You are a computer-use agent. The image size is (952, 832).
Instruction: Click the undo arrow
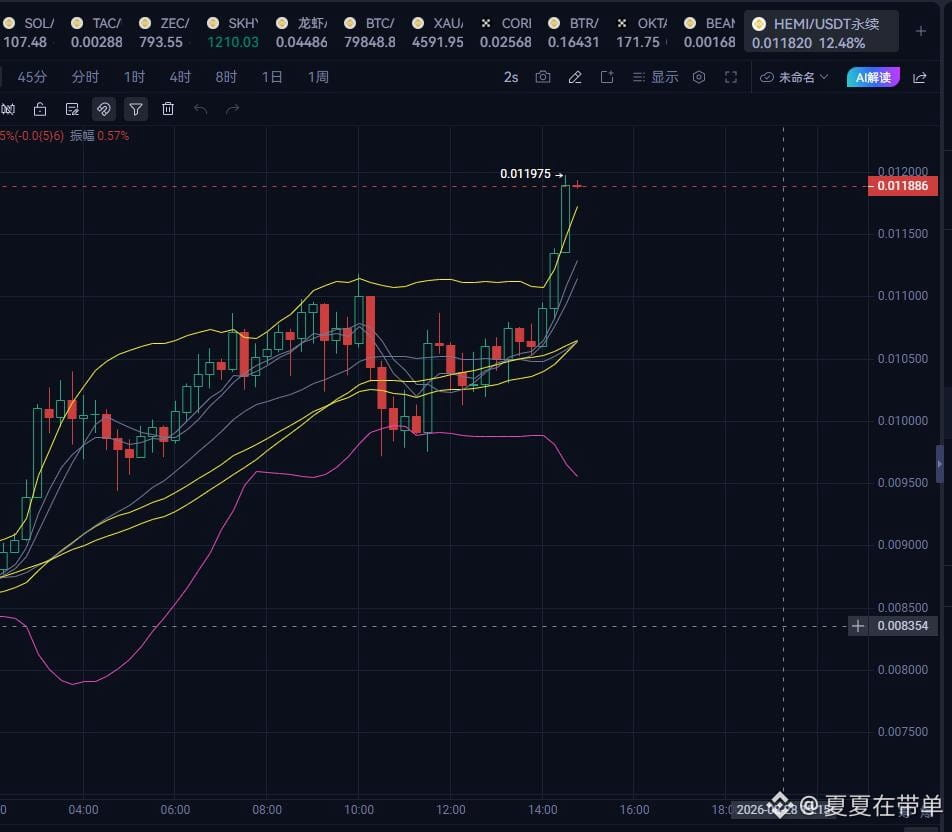pyautogui.click(x=200, y=109)
